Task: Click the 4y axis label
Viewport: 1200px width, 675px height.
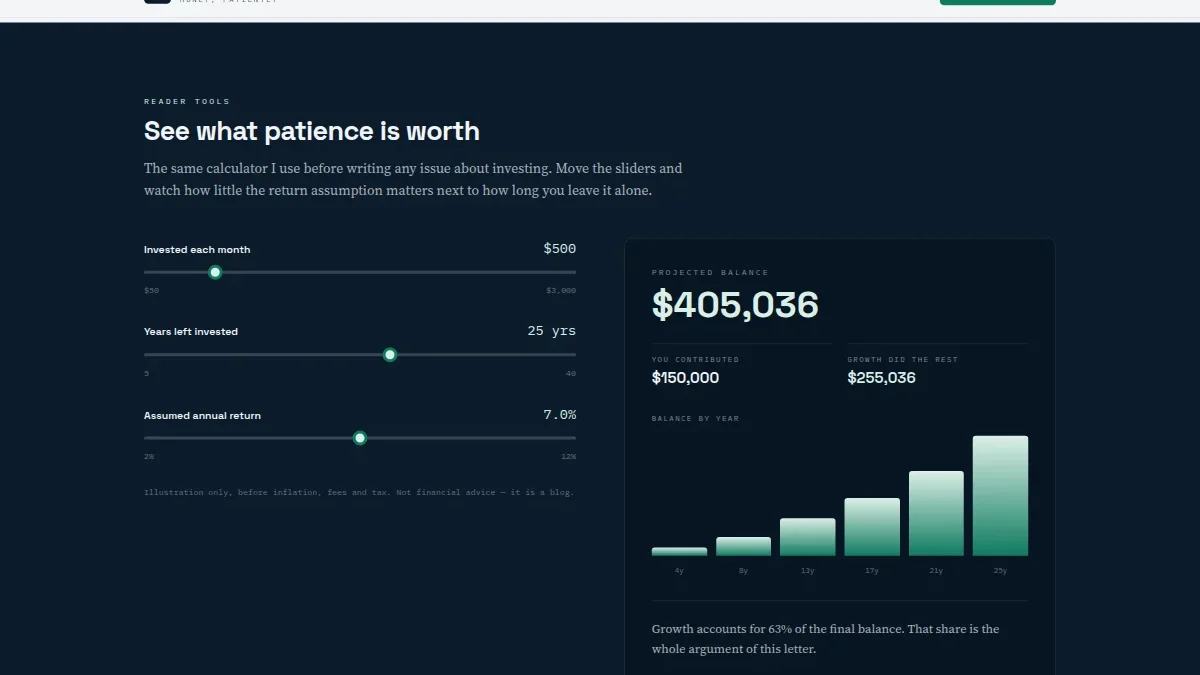Action: pyautogui.click(x=679, y=571)
